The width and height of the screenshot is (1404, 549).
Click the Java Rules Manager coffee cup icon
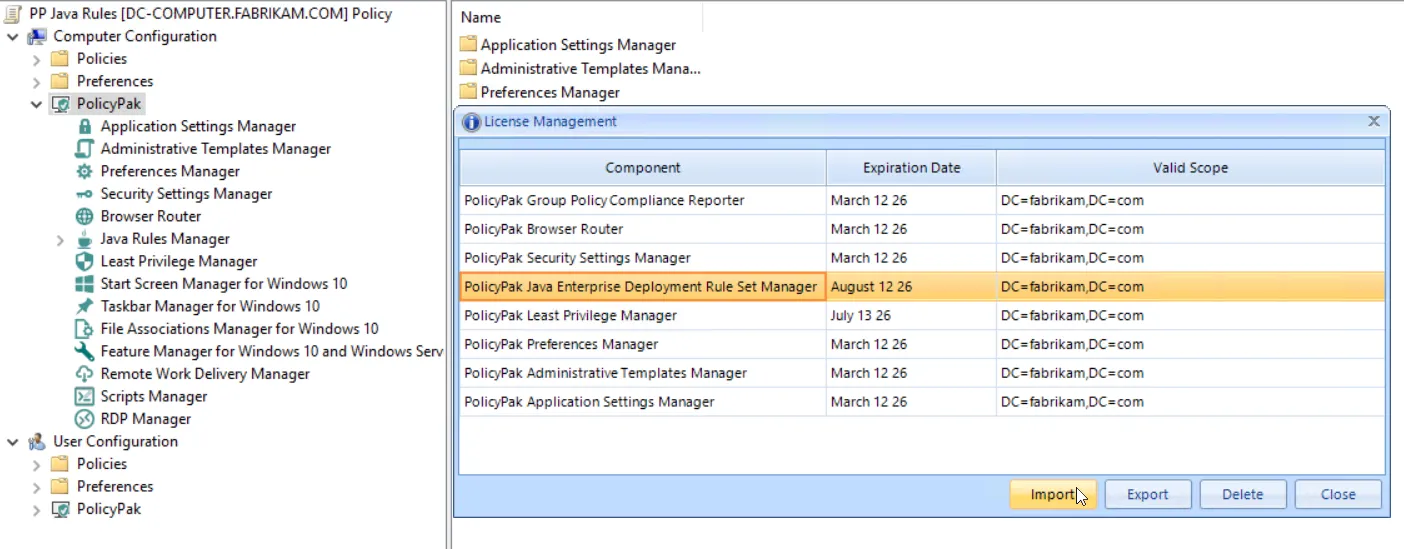[84, 239]
